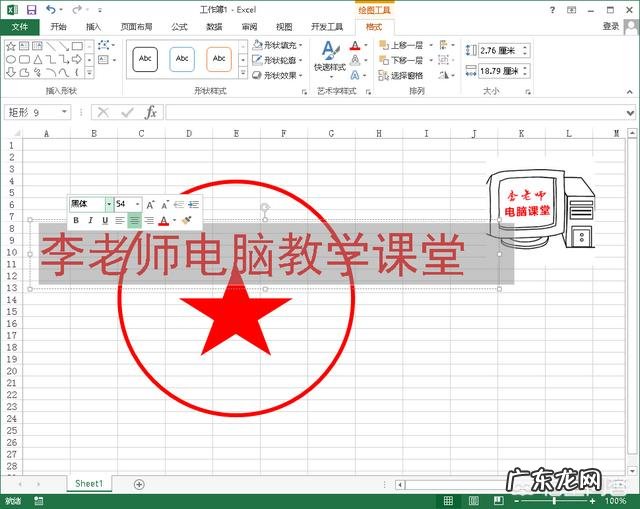Apply WordArt text fill color A
The height and width of the screenshot is (509, 640).
click(355, 45)
